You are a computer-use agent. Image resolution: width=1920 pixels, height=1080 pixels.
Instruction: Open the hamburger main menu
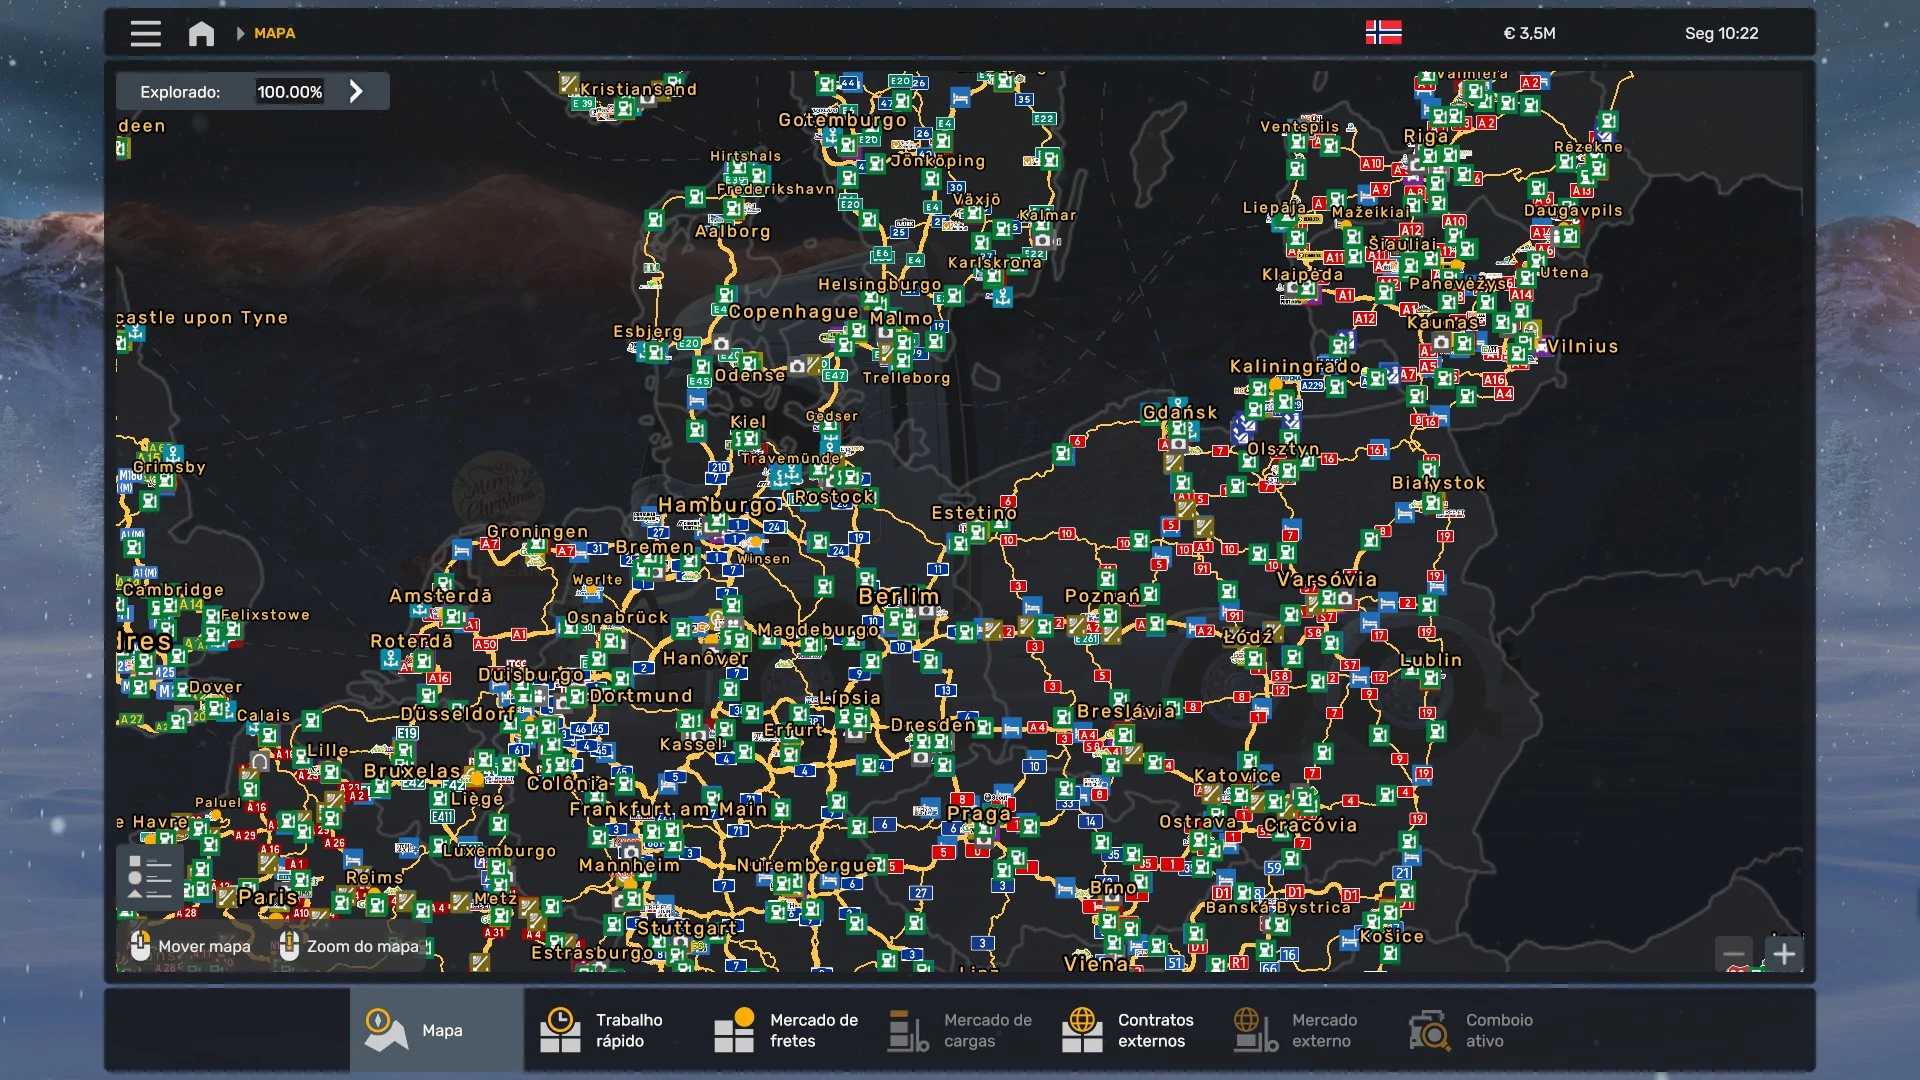(x=145, y=33)
